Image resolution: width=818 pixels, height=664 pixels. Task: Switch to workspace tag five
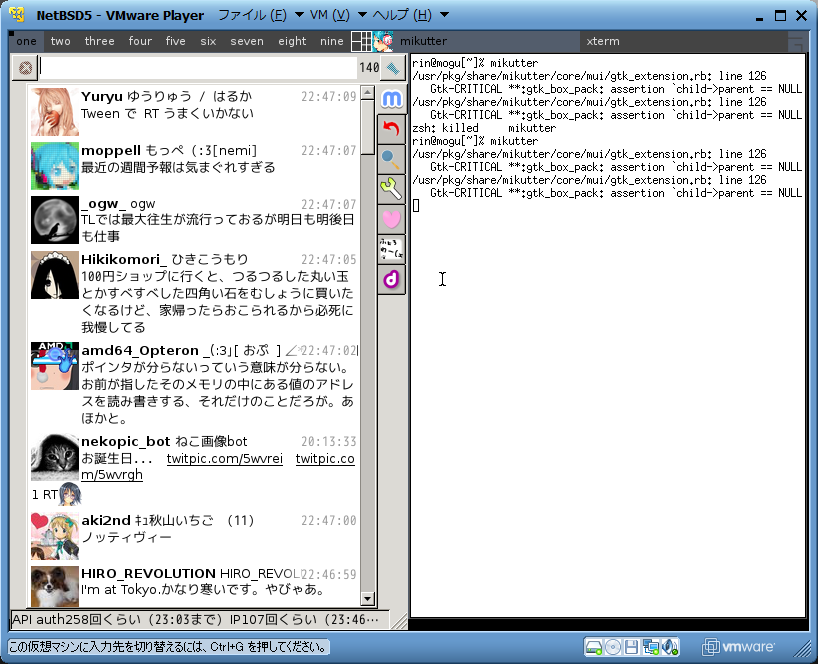click(176, 41)
